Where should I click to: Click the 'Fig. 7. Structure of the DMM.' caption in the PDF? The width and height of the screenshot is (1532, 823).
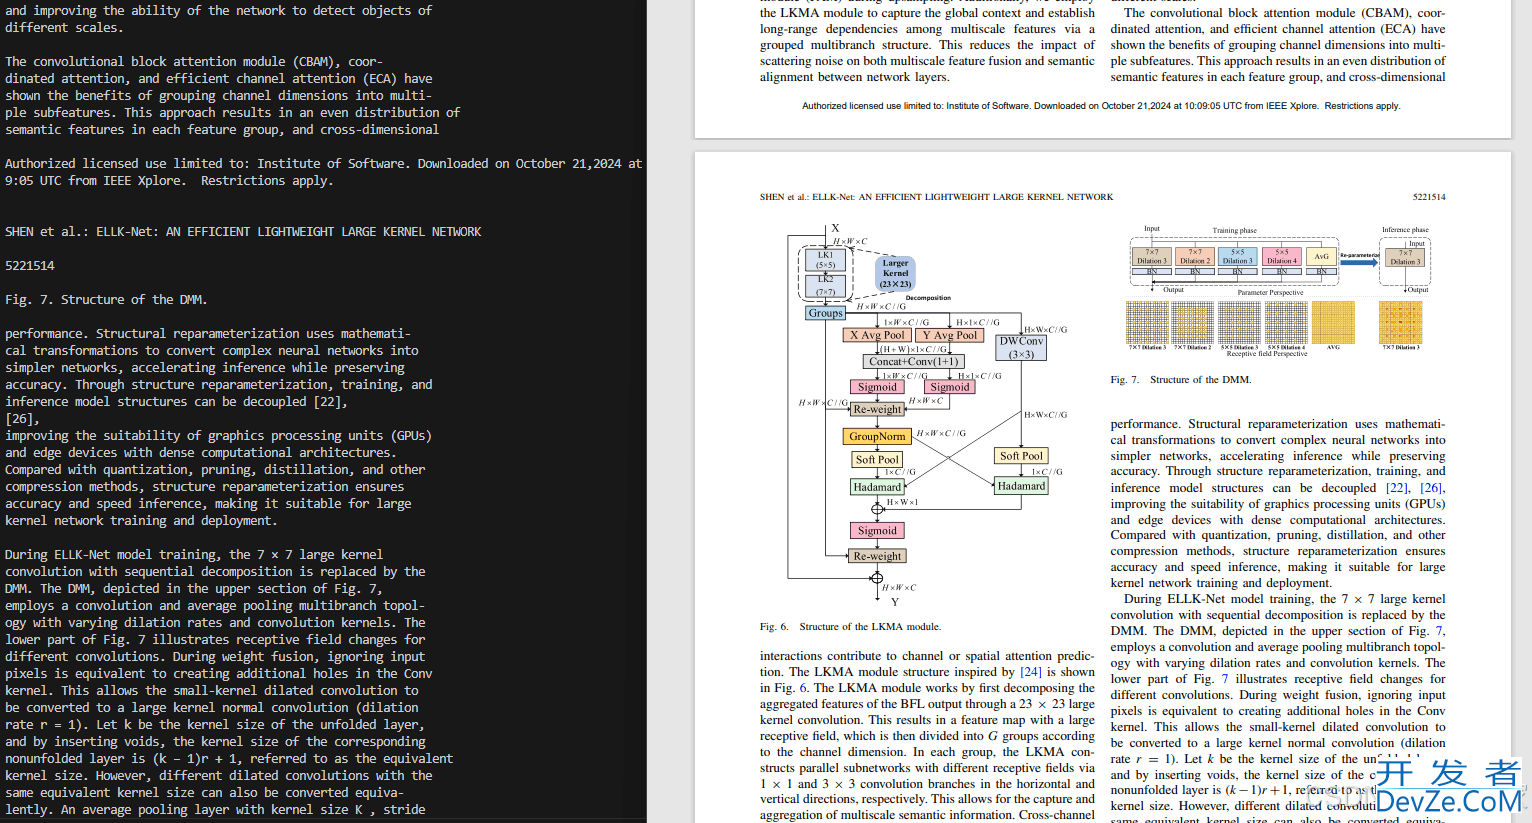(1180, 380)
